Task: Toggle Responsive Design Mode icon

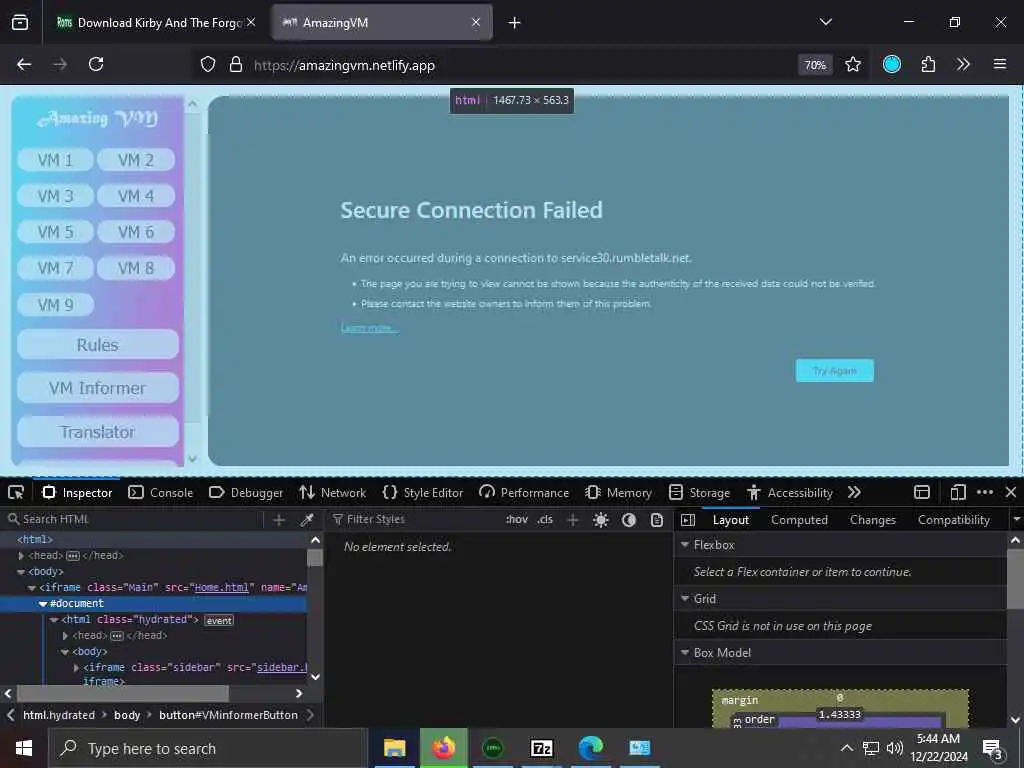Action: click(x=958, y=492)
